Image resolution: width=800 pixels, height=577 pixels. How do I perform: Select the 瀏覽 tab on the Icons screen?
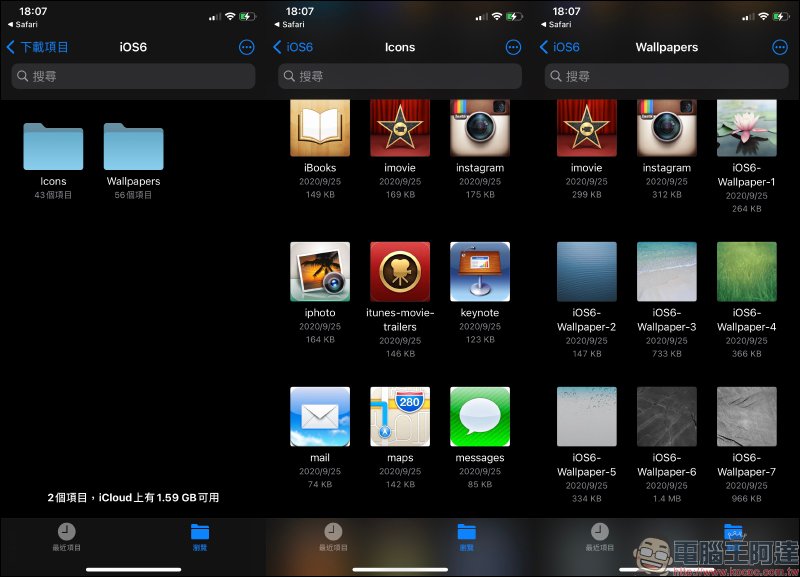pos(466,536)
